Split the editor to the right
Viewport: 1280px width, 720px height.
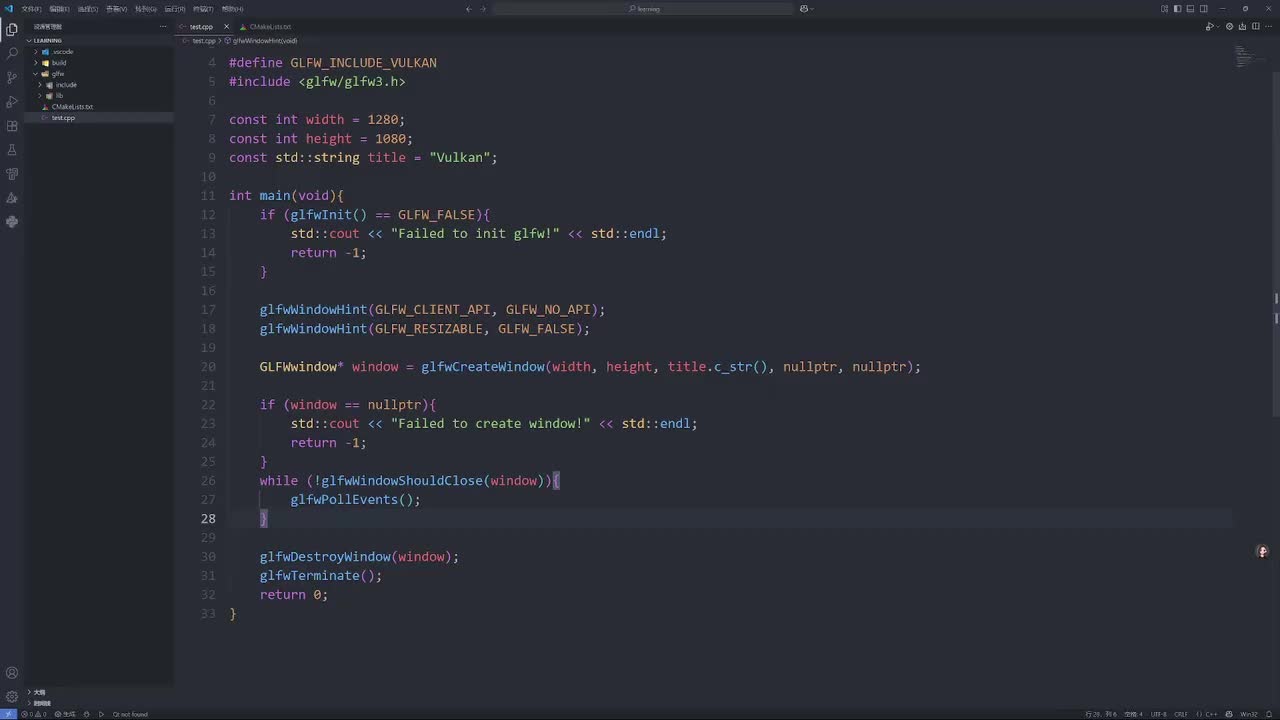(1255, 27)
